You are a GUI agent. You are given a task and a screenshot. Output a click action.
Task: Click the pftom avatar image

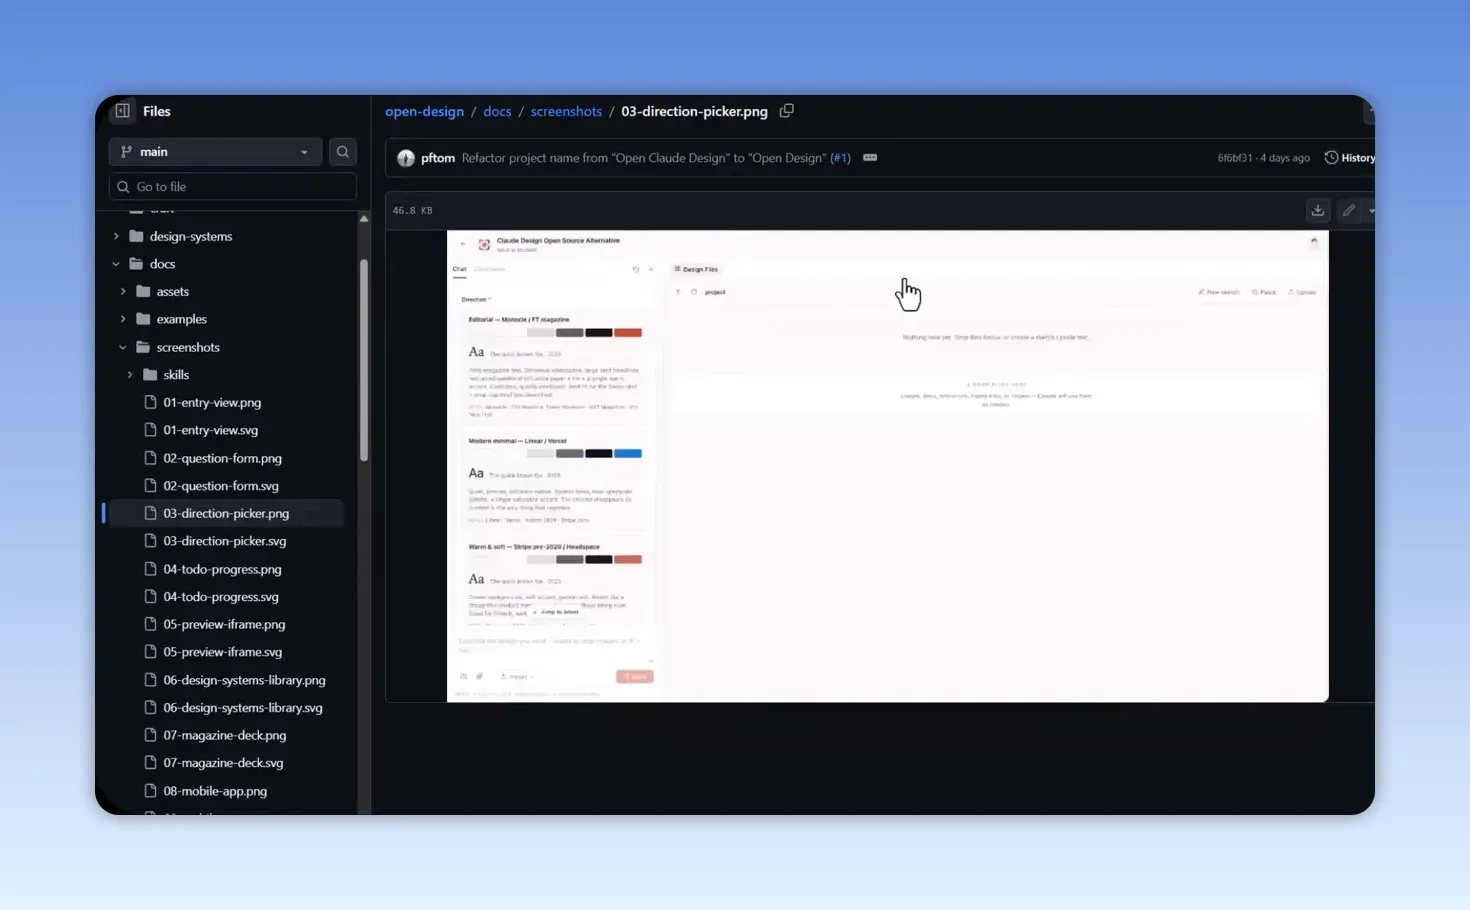tap(406, 158)
